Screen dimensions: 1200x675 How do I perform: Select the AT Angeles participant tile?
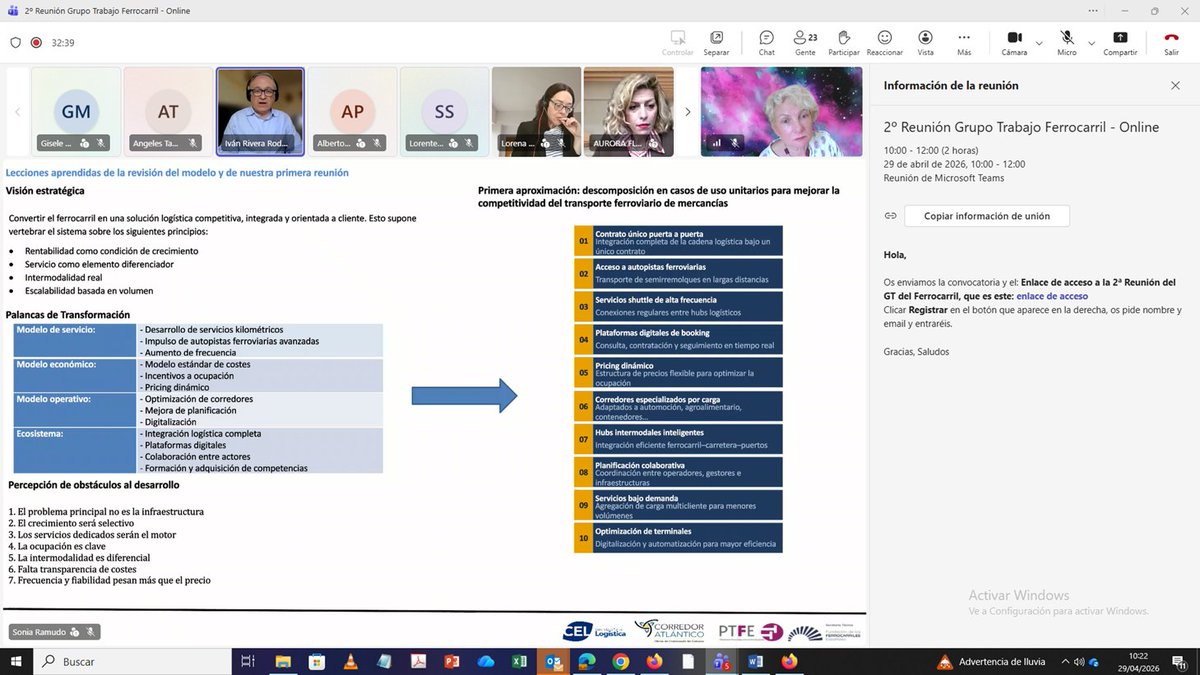pyautogui.click(x=168, y=112)
